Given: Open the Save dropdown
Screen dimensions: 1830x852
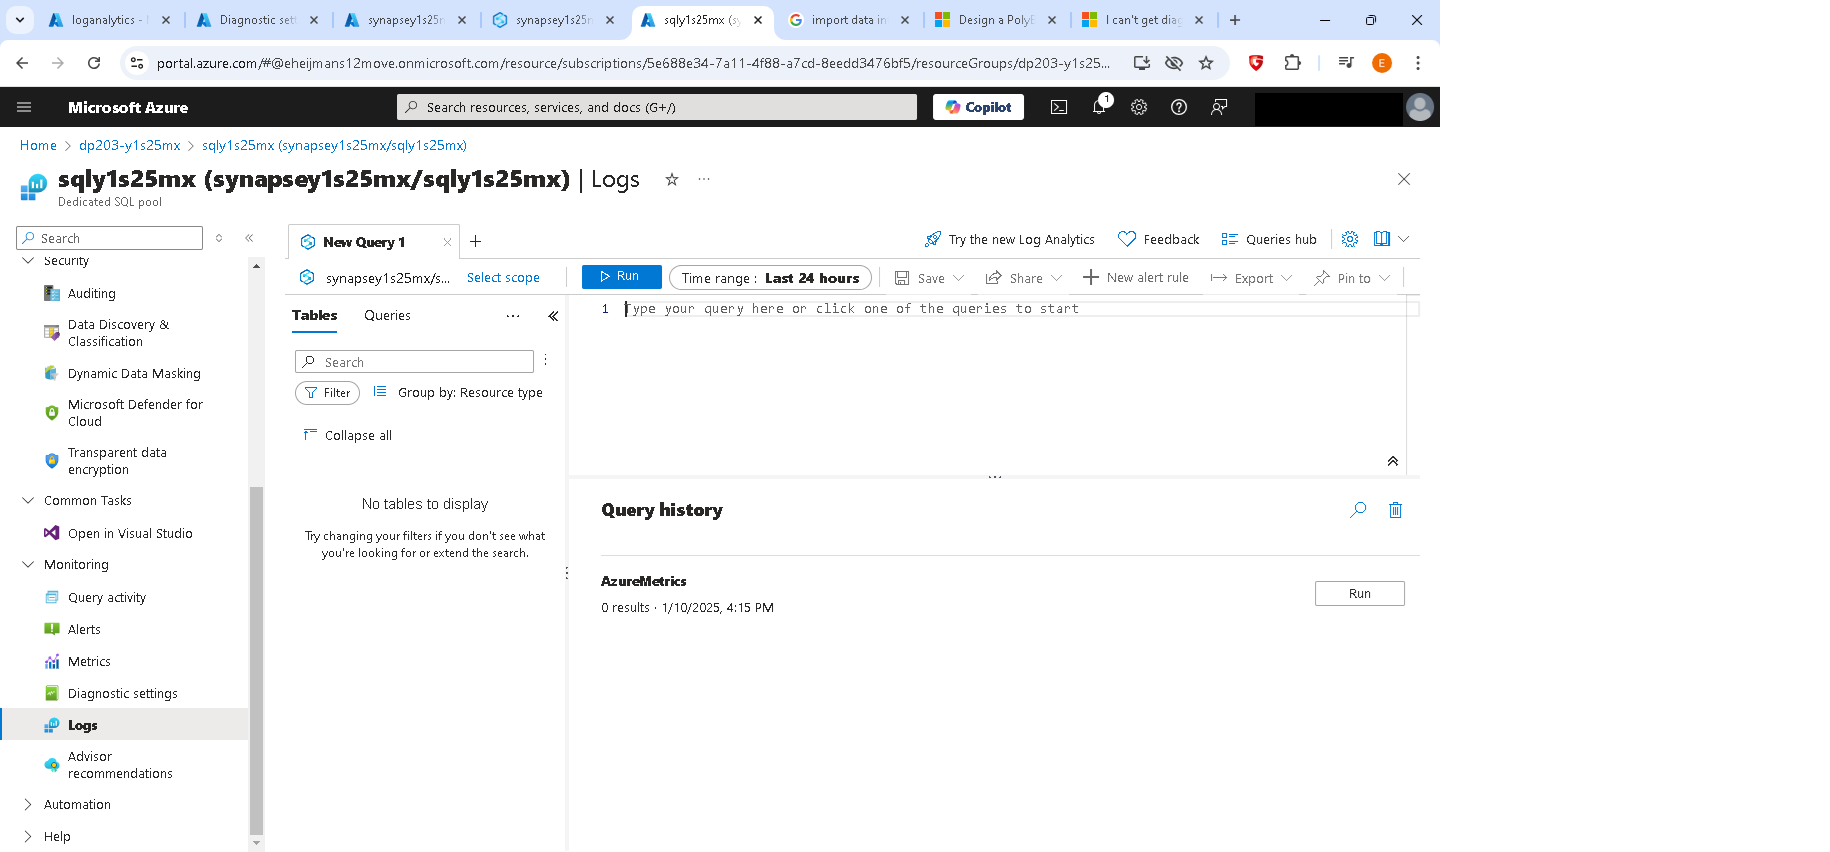Looking at the screenshot, I should pos(929,278).
